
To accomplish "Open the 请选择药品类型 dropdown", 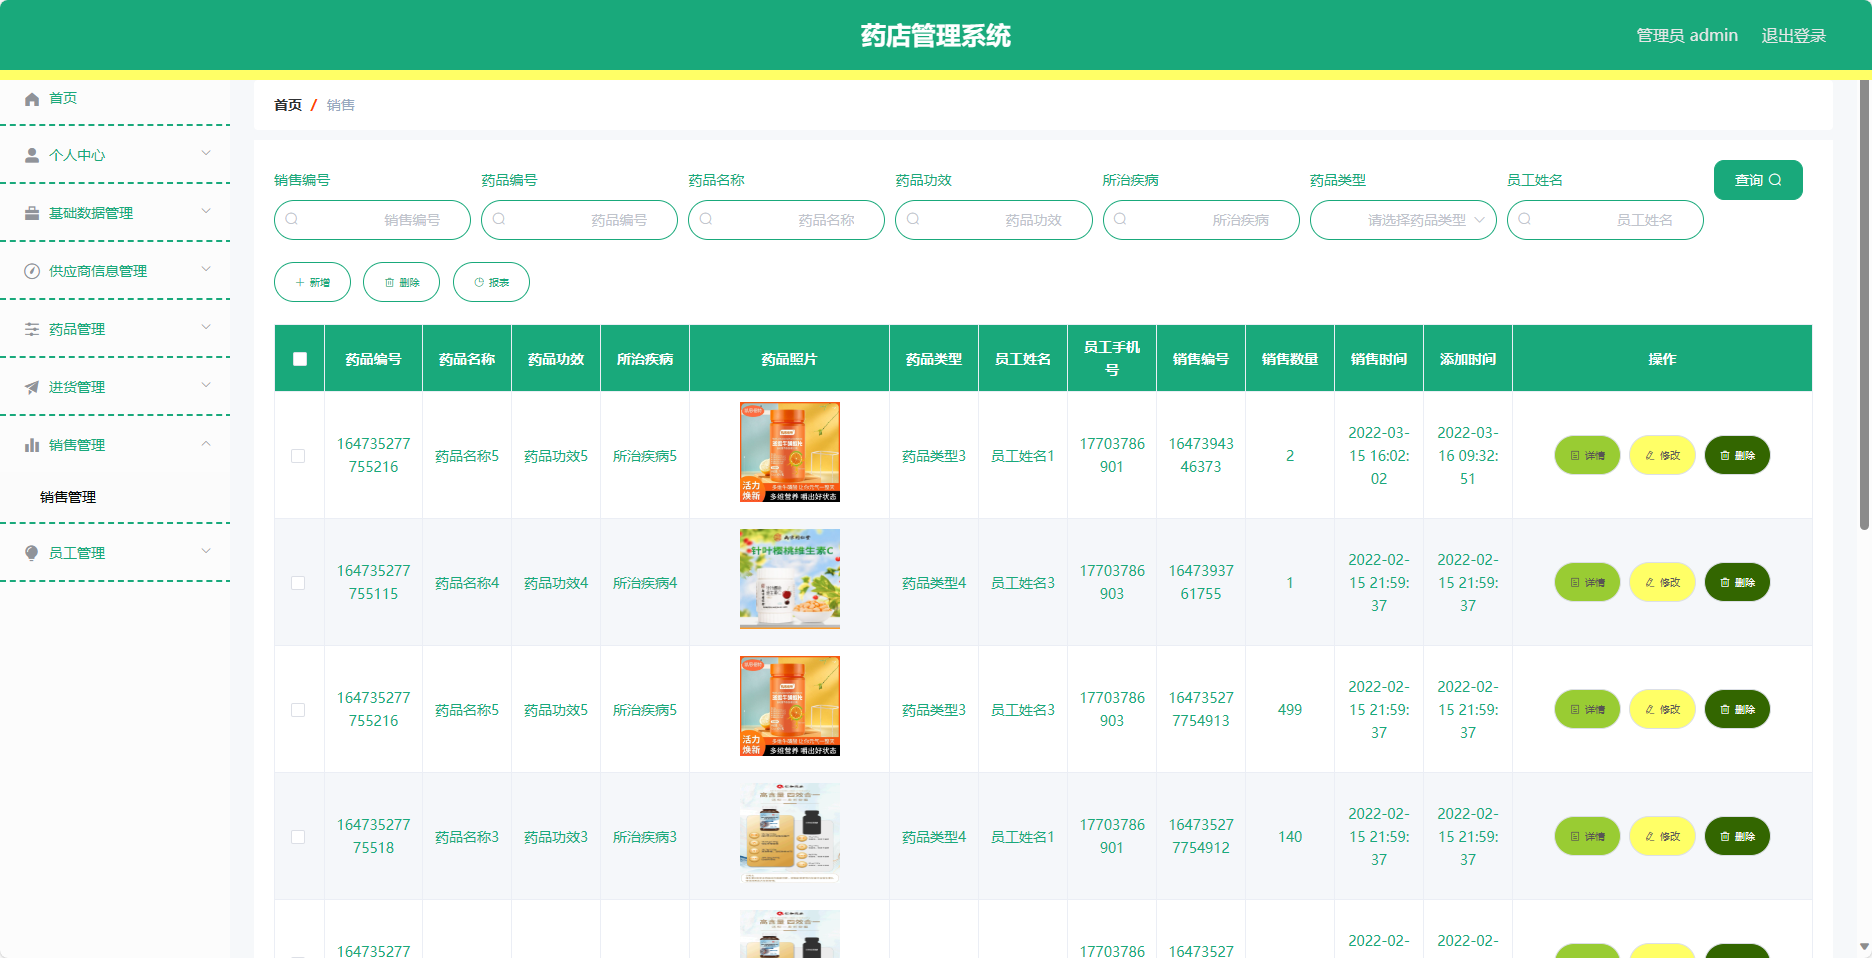I will pyautogui.click(x=1403, y=220).
